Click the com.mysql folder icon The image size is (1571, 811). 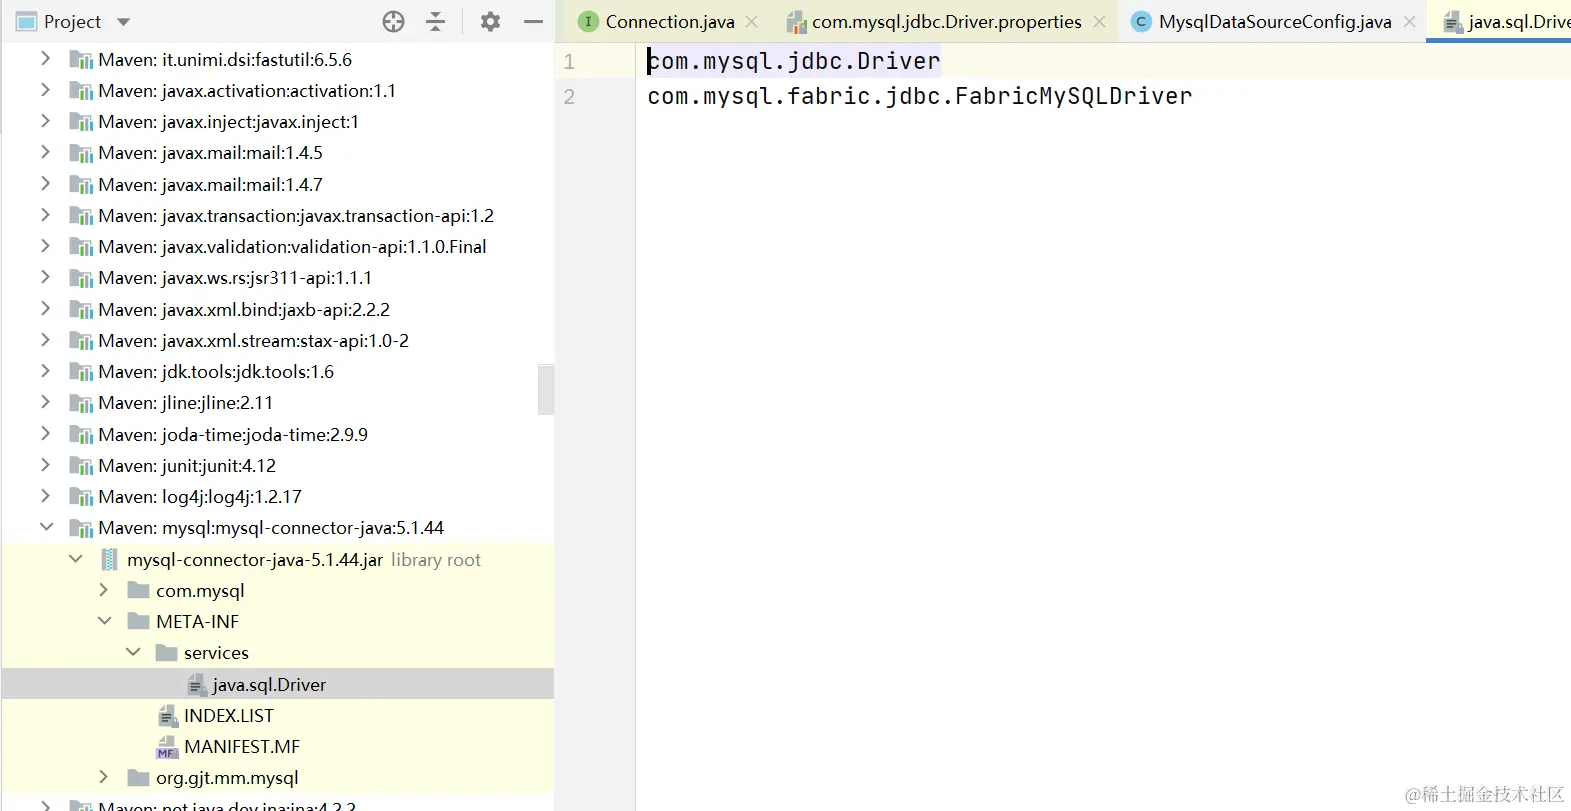pos(139,590)
